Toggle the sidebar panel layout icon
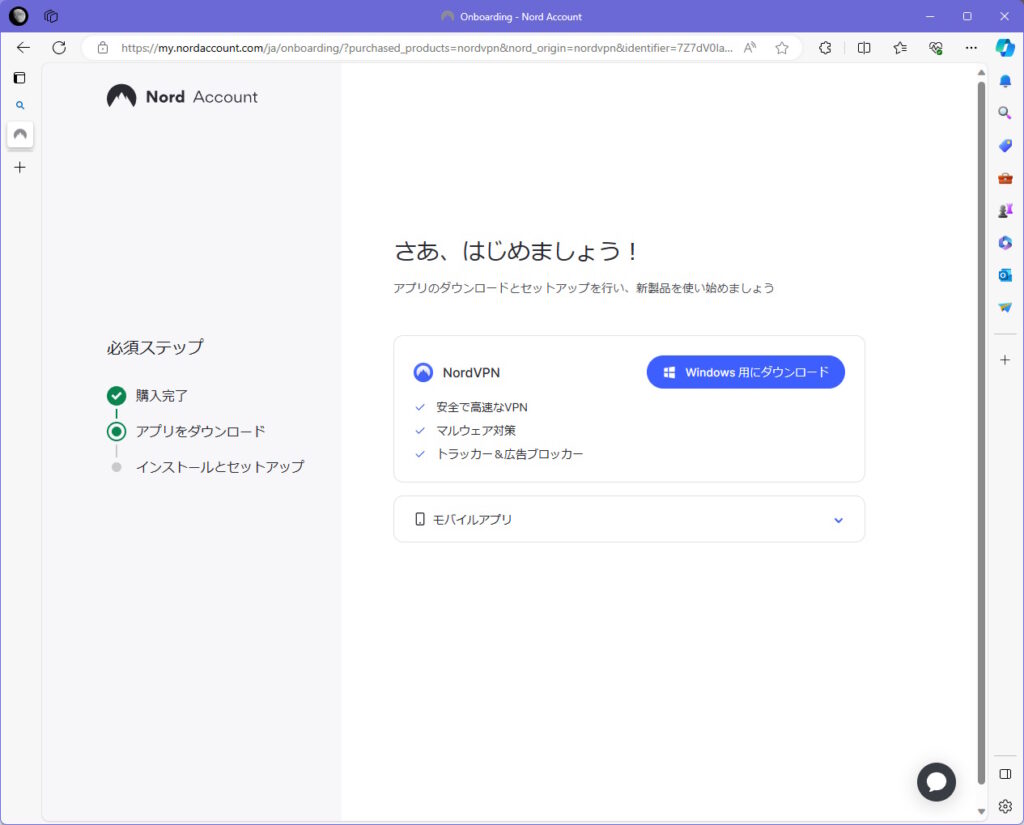The width and height of the screenshot is (1024, 825). [1005, 774]
